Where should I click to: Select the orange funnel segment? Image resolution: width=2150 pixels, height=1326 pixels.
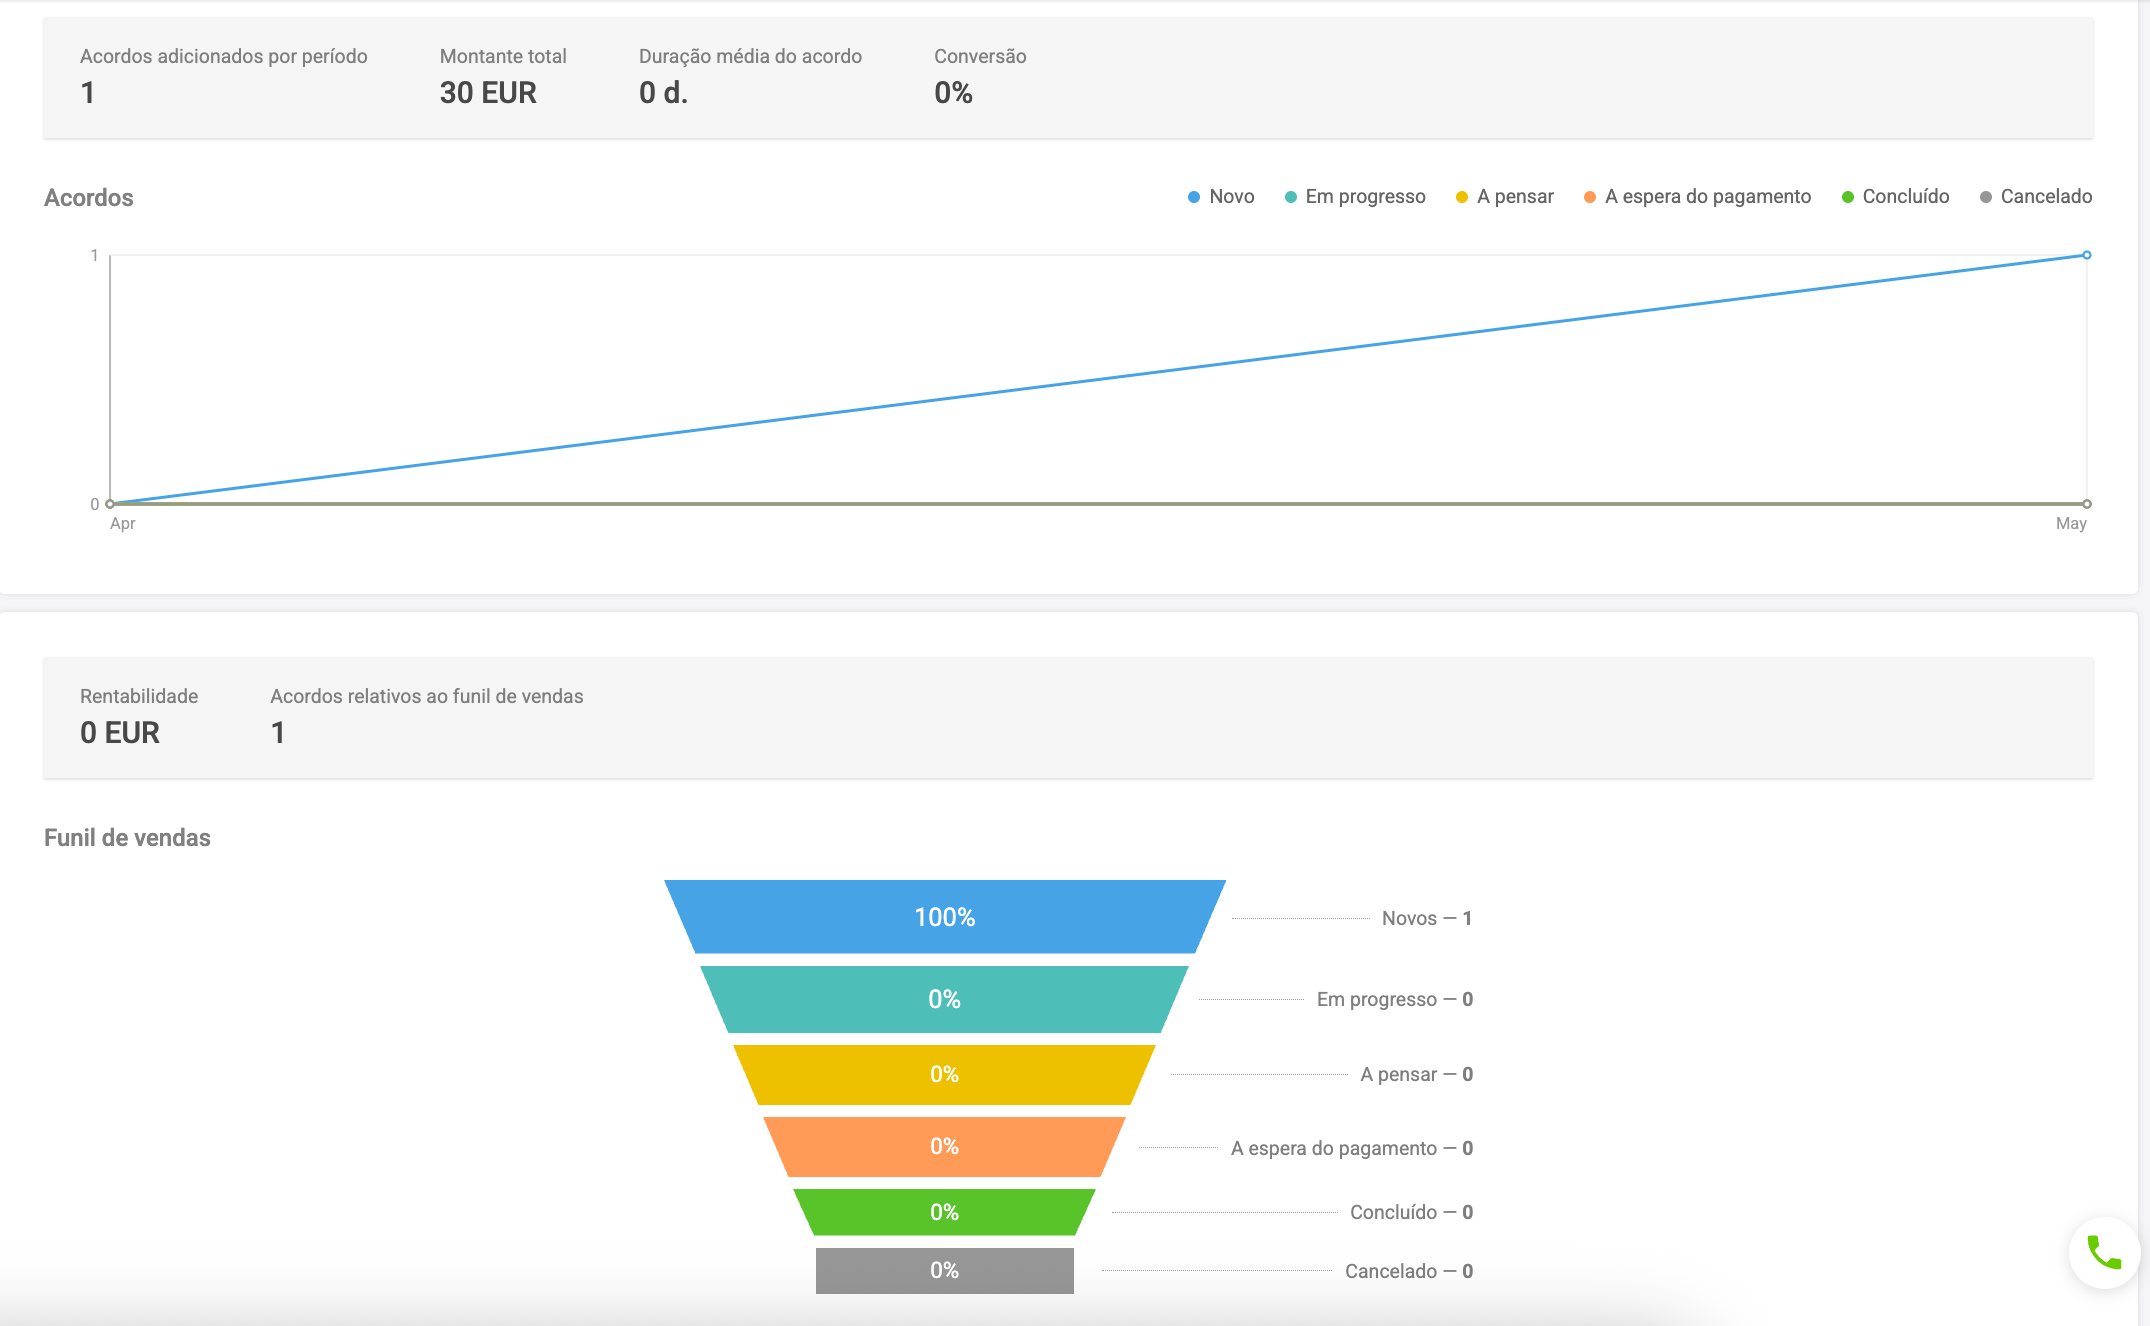944,1146
